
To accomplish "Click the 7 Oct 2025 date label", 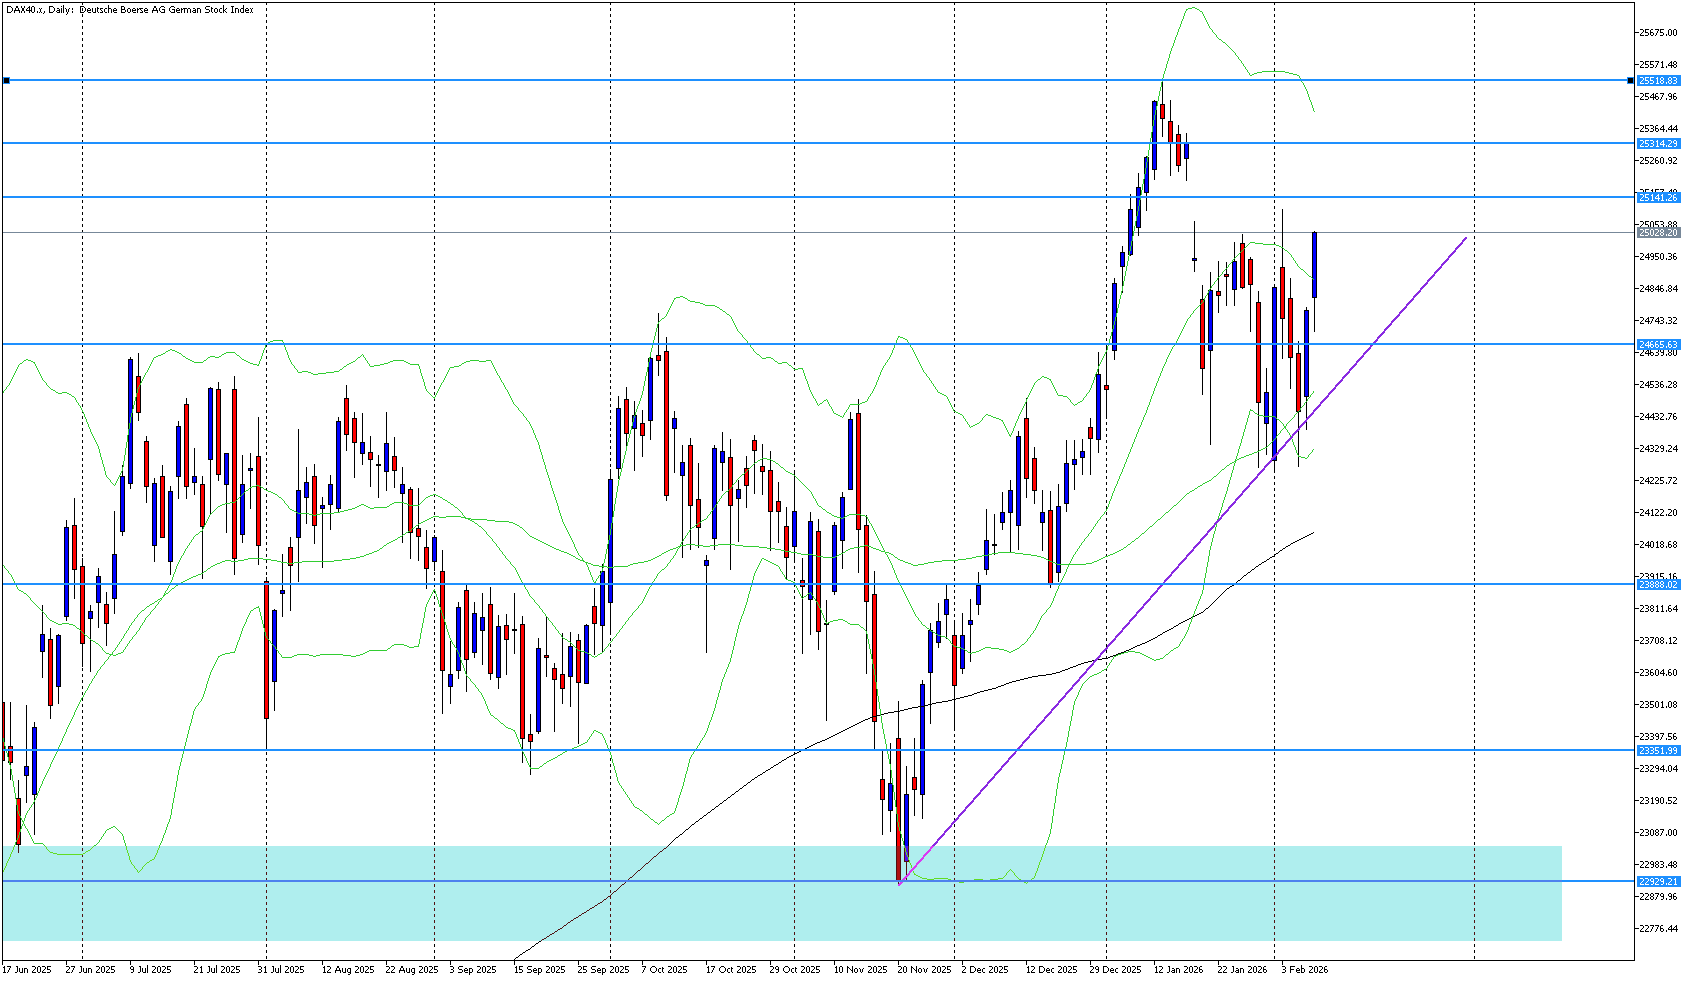I will pyautogui.click(x=665, y=970).
